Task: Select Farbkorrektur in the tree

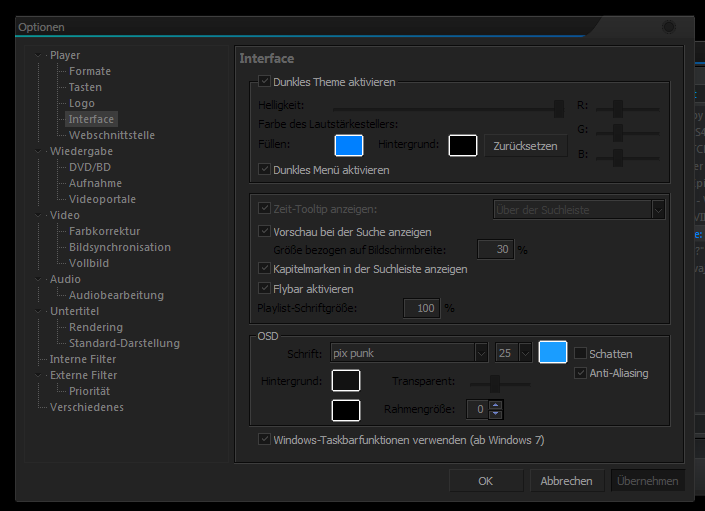Action: coord(104,231)
